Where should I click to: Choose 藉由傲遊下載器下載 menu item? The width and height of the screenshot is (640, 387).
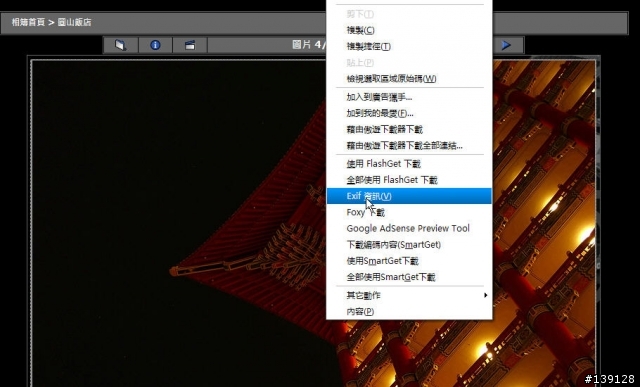click(409, 129)
